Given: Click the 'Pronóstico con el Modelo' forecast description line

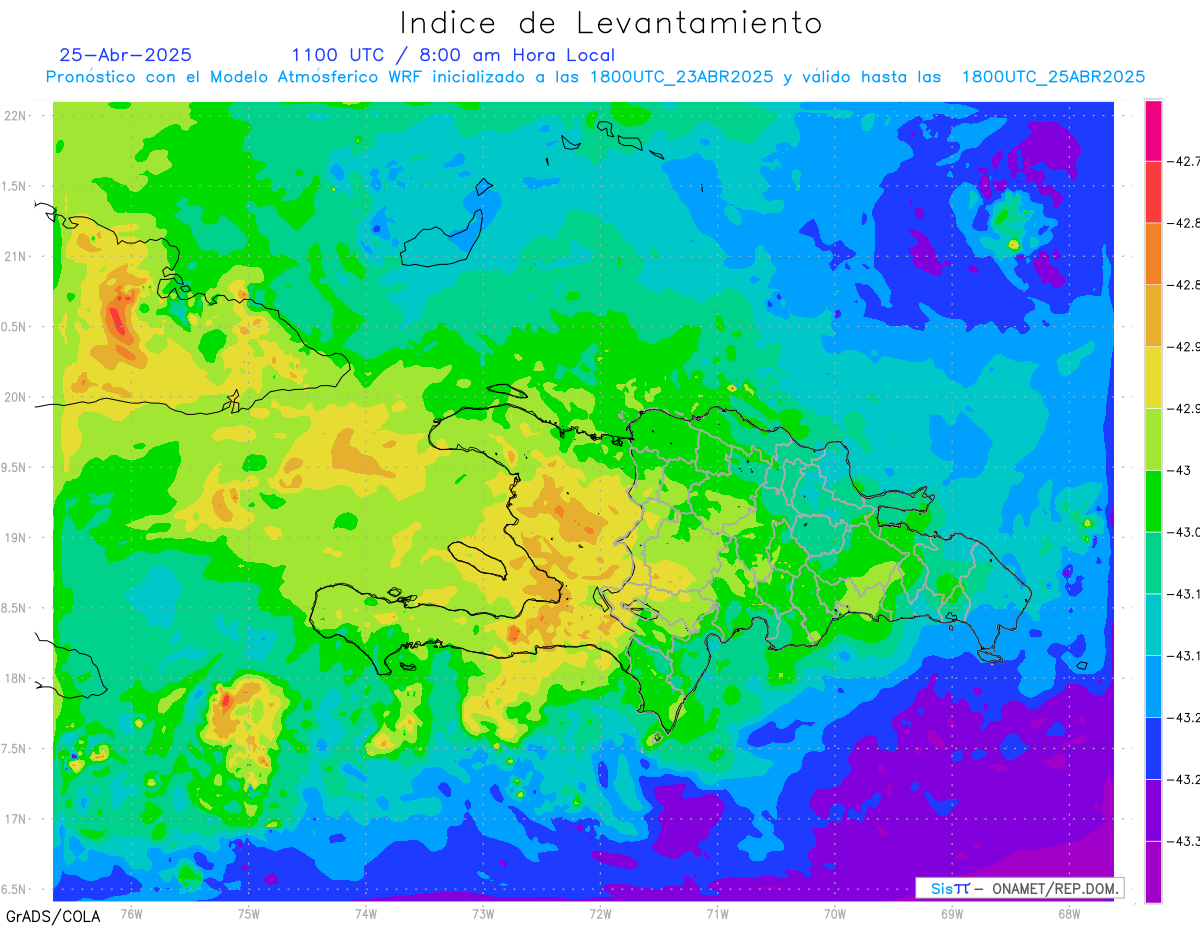Looking at the screenshot, I should click(x=595, y=77).
